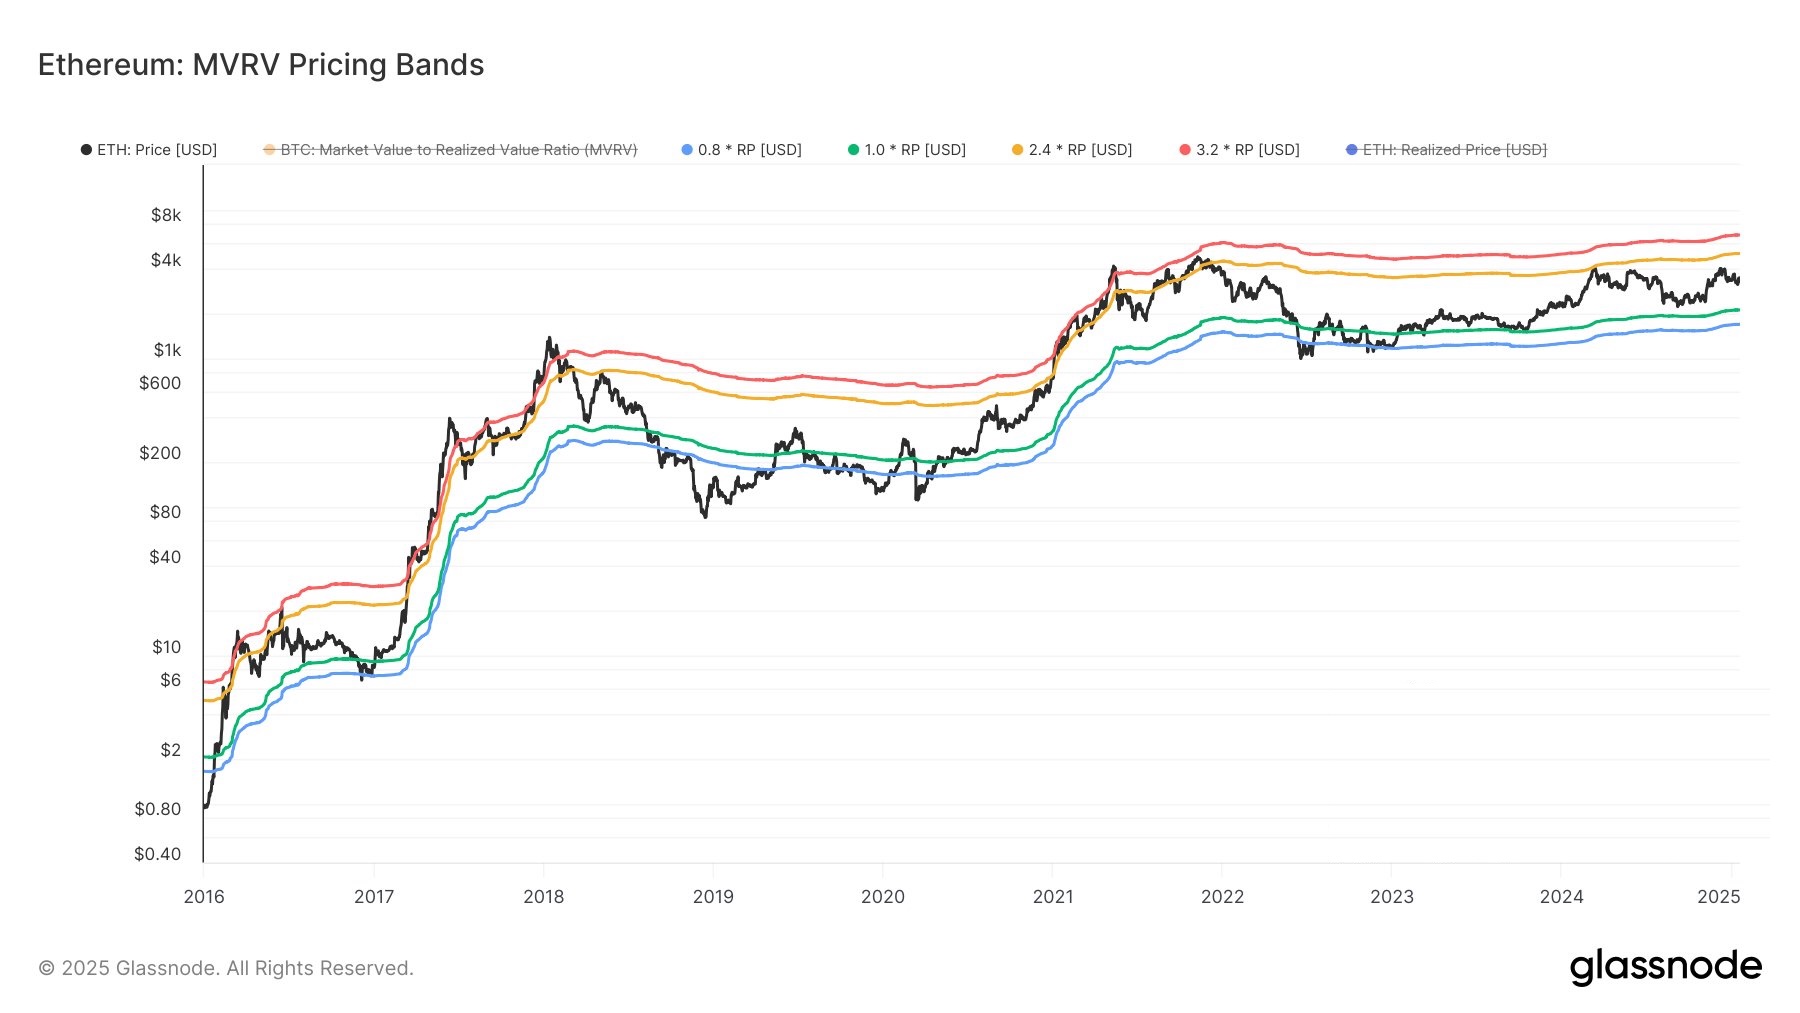Click the green 1.0 * RP legend dot
Screen dimensions: 1800x1013
(x=853, y=150)
